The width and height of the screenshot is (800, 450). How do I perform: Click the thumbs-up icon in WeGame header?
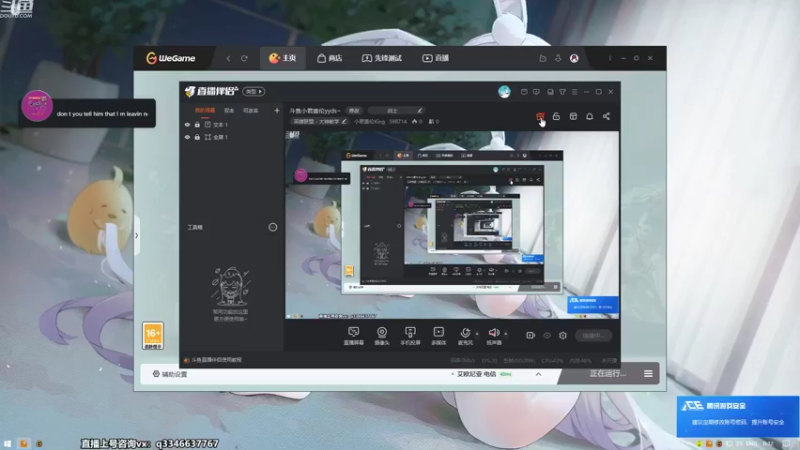(x=542, y=58)
